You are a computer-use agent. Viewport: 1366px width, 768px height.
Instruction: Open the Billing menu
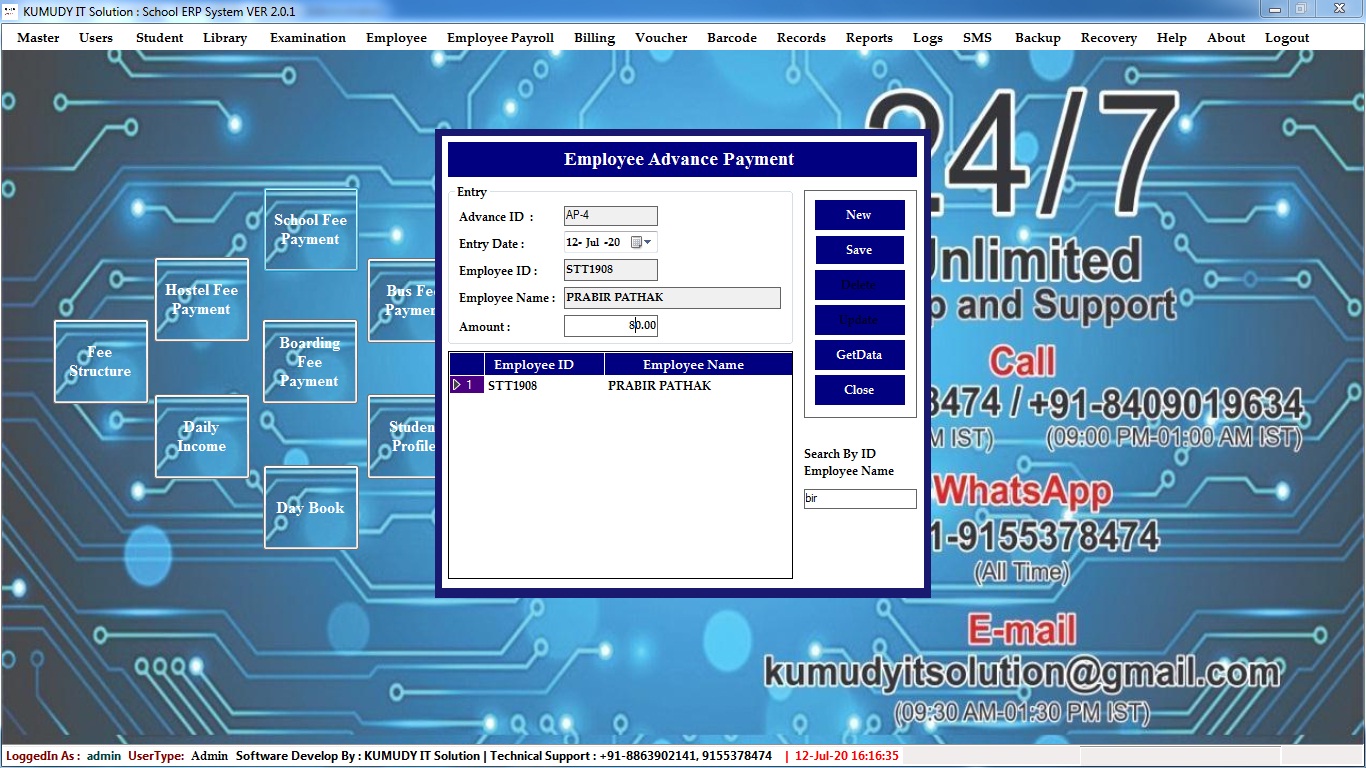point(594,38)
